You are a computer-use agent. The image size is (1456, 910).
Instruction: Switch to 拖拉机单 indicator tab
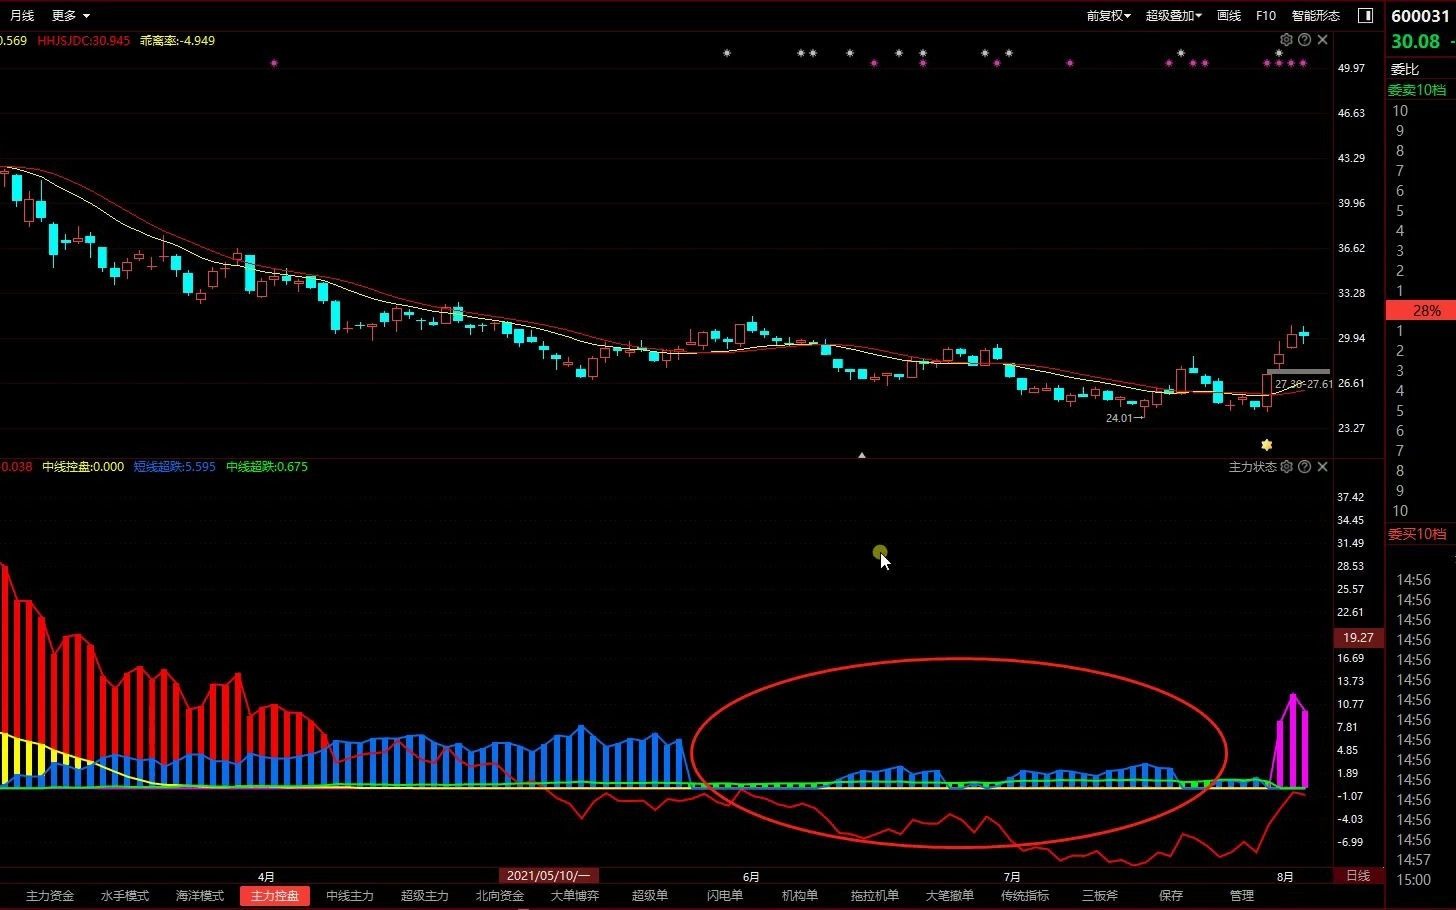[875, 896]
